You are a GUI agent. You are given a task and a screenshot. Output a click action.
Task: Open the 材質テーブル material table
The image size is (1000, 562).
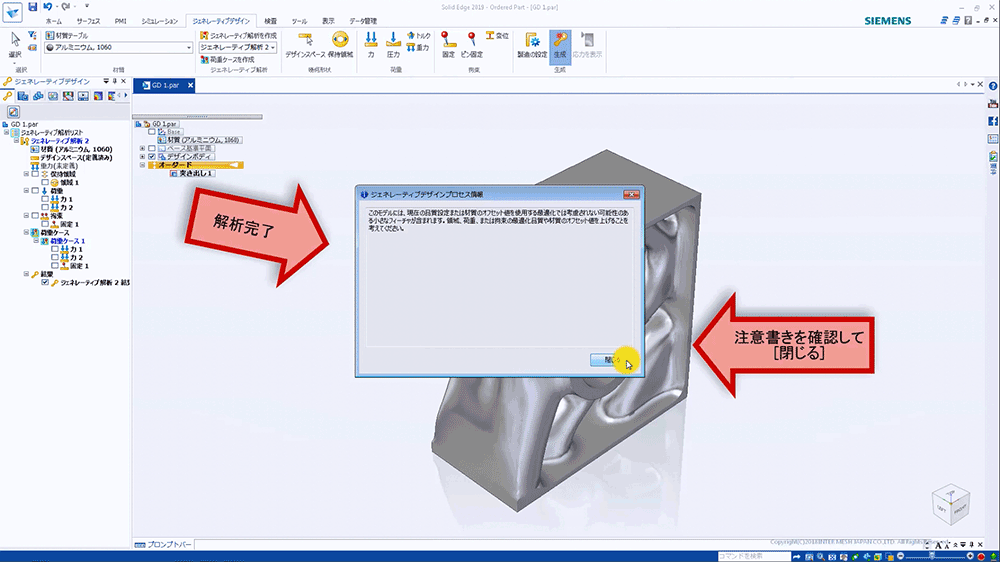67,36
